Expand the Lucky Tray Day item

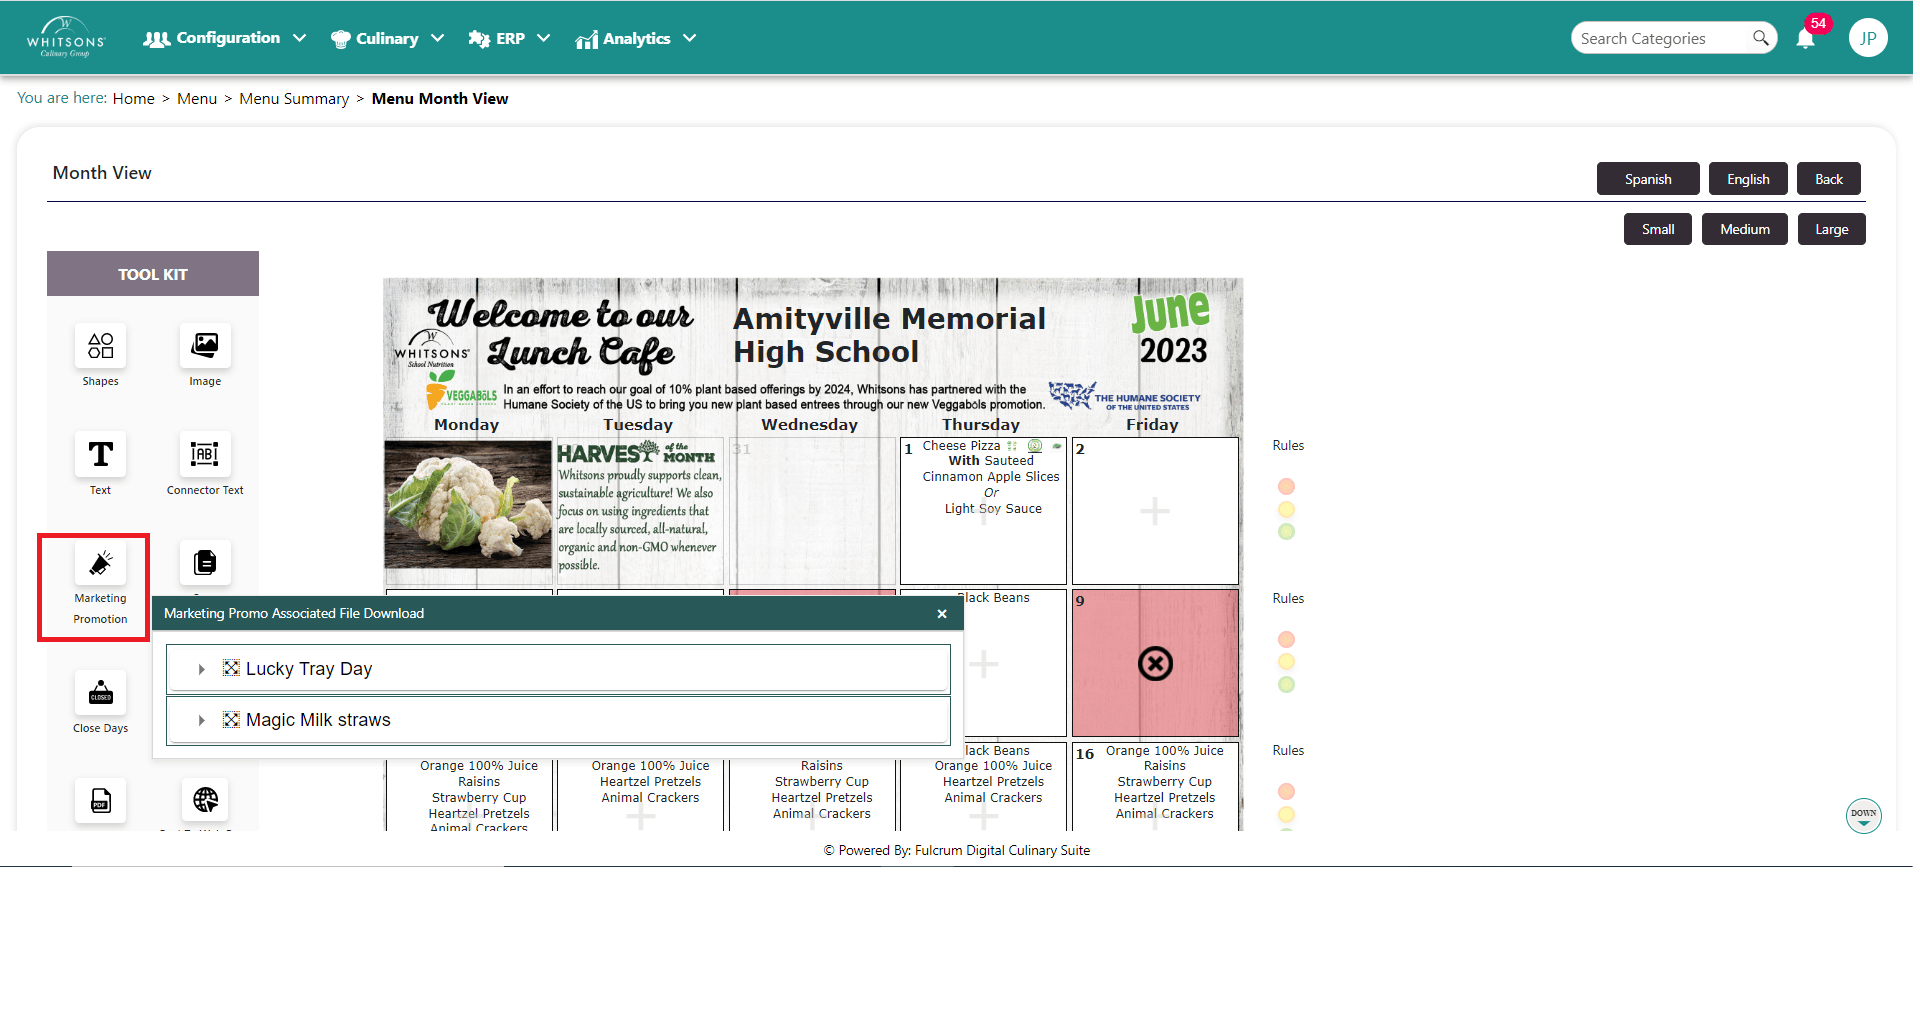201,670
